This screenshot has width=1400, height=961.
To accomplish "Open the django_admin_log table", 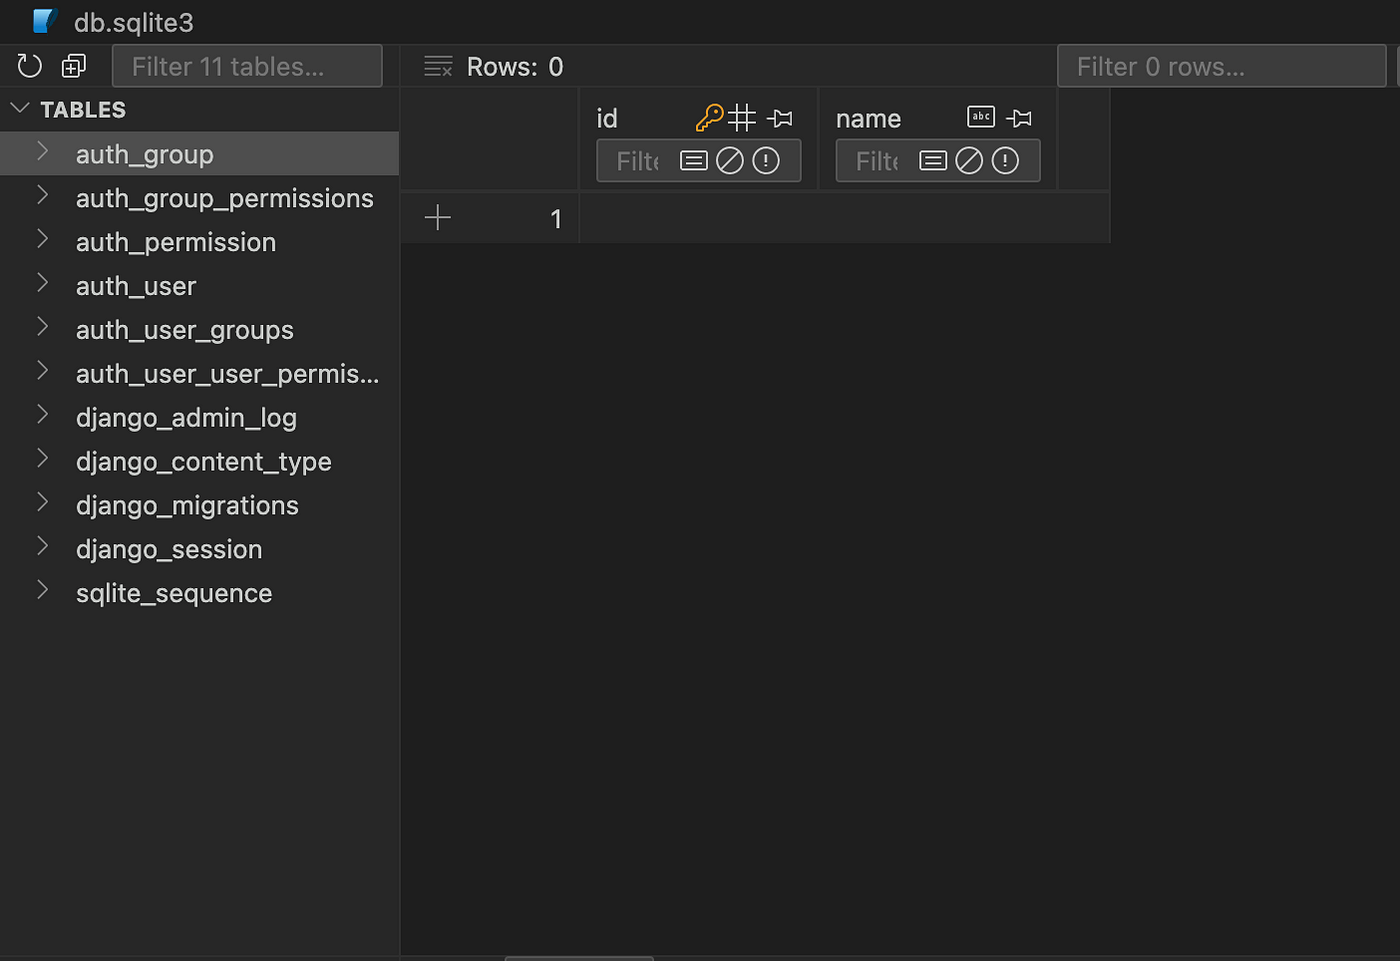I will [199, 418].
